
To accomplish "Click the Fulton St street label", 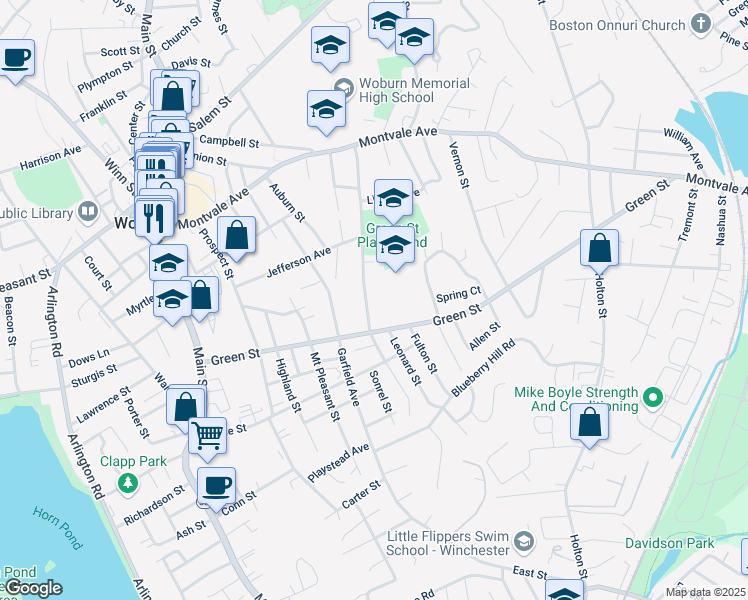I will coord(424,353).
